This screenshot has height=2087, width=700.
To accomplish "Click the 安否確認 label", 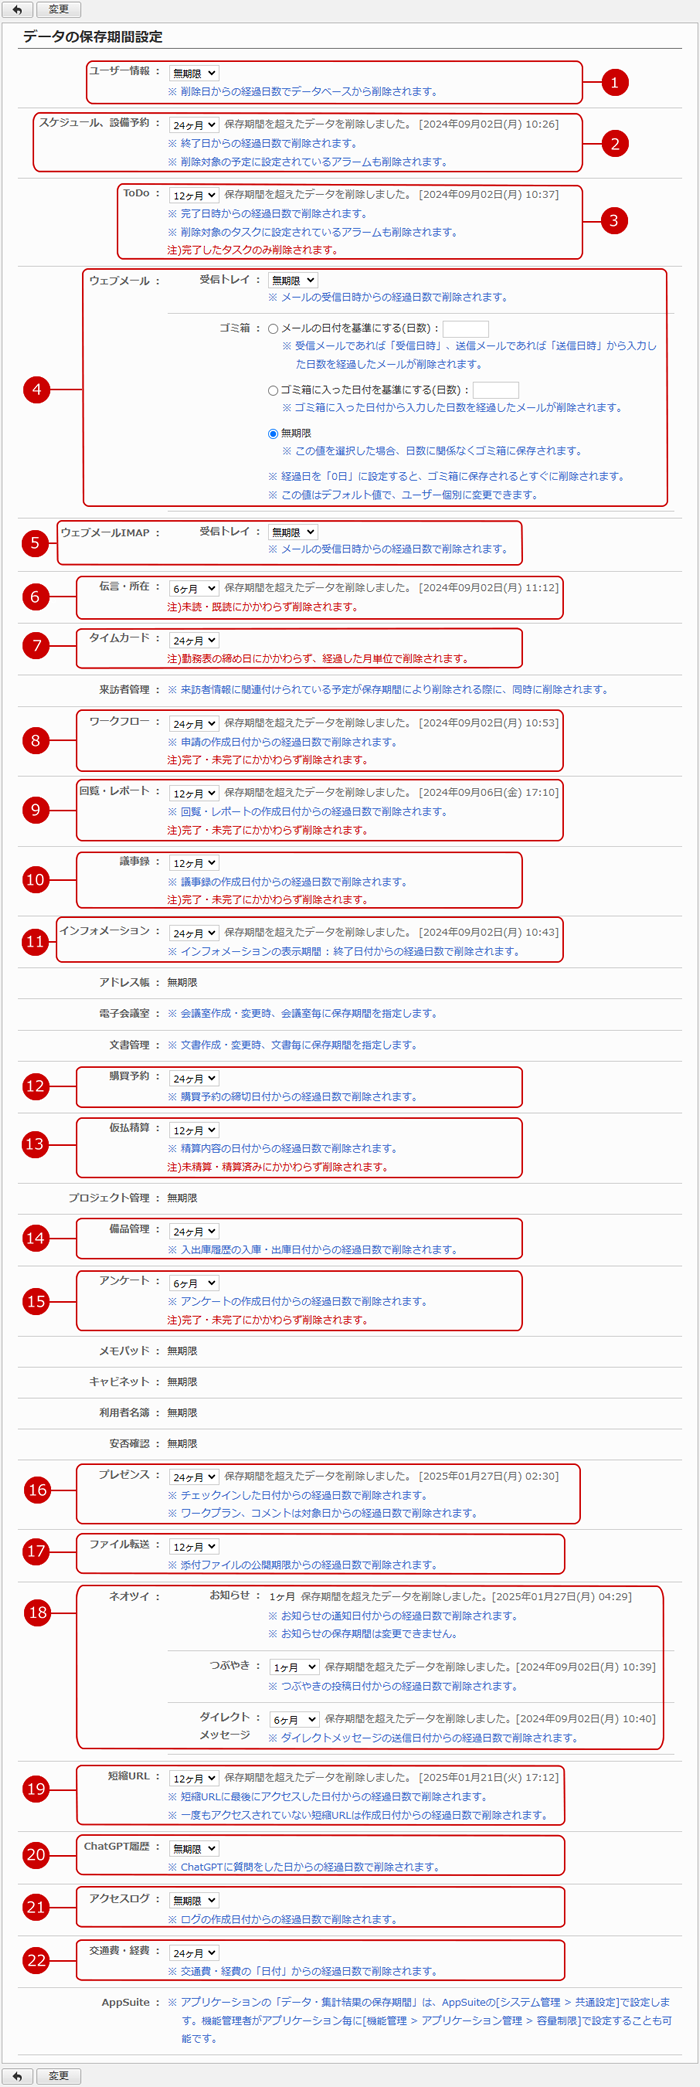I will 129,1444.
